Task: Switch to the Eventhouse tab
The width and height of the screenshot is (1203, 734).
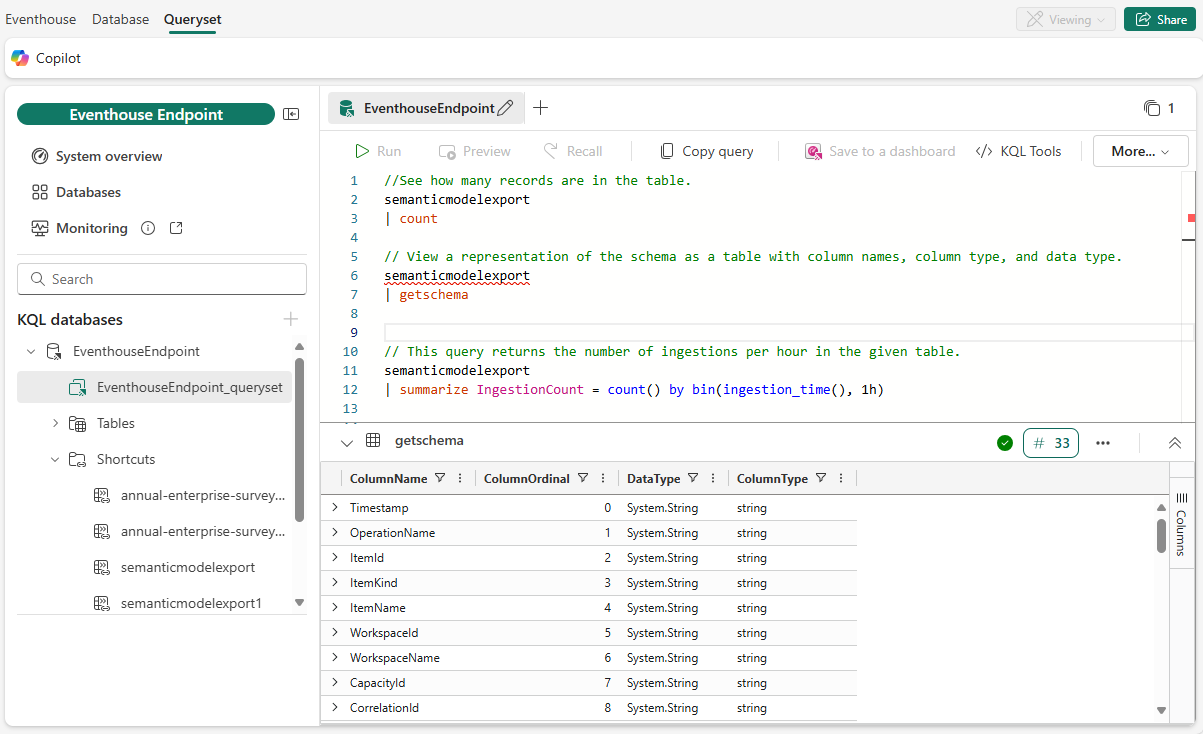Action: pyautogui.click(x=41, y=19)
